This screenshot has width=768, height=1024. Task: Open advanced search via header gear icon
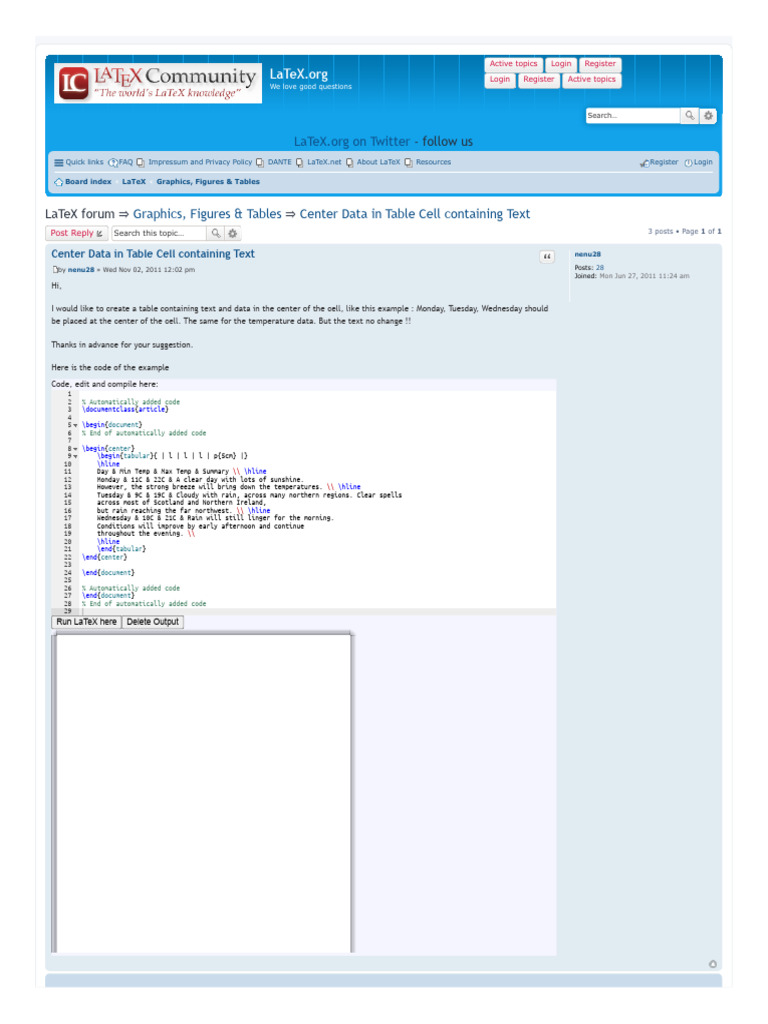pyautogui.click(x=708, y=116)
